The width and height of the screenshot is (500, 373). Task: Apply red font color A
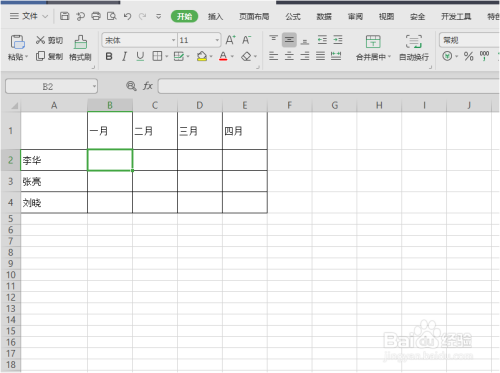tap(223, 56)
